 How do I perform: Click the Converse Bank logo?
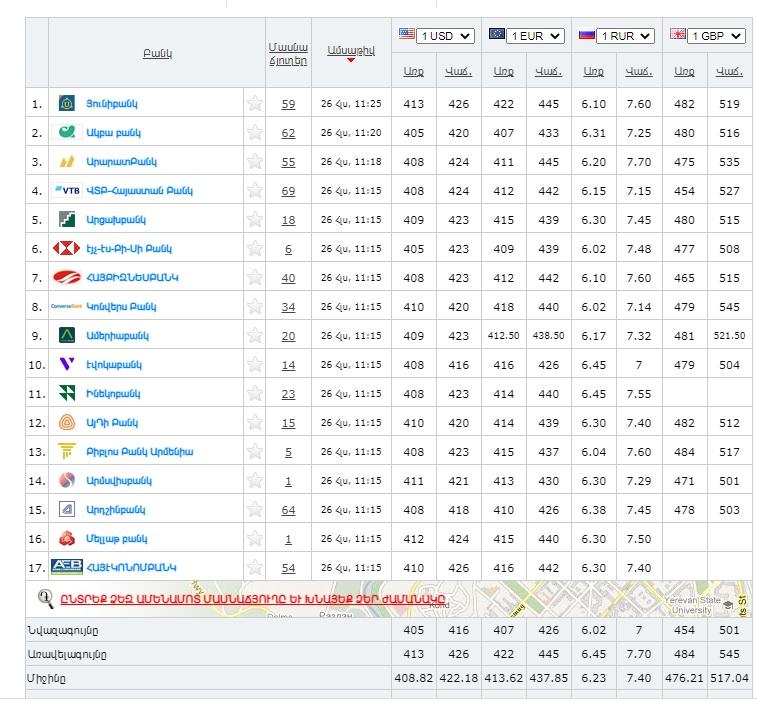coord(66,306)
